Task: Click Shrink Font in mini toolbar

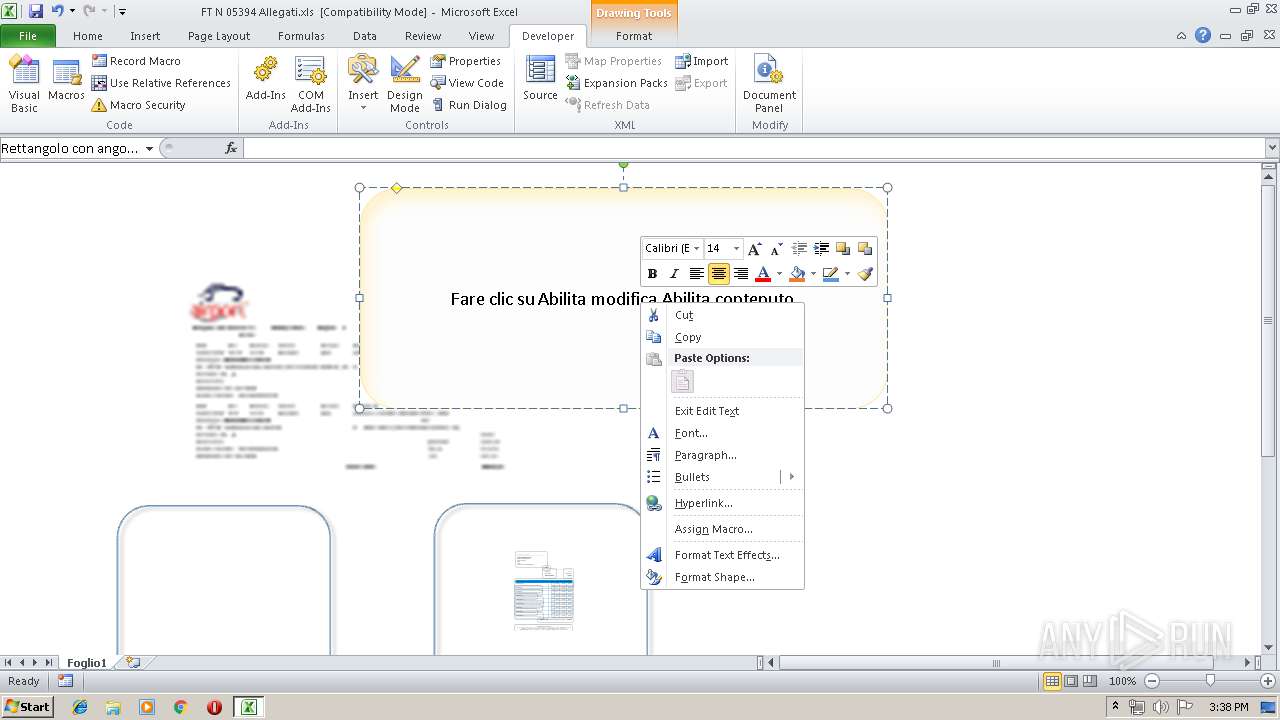Action: coord(777,248)
